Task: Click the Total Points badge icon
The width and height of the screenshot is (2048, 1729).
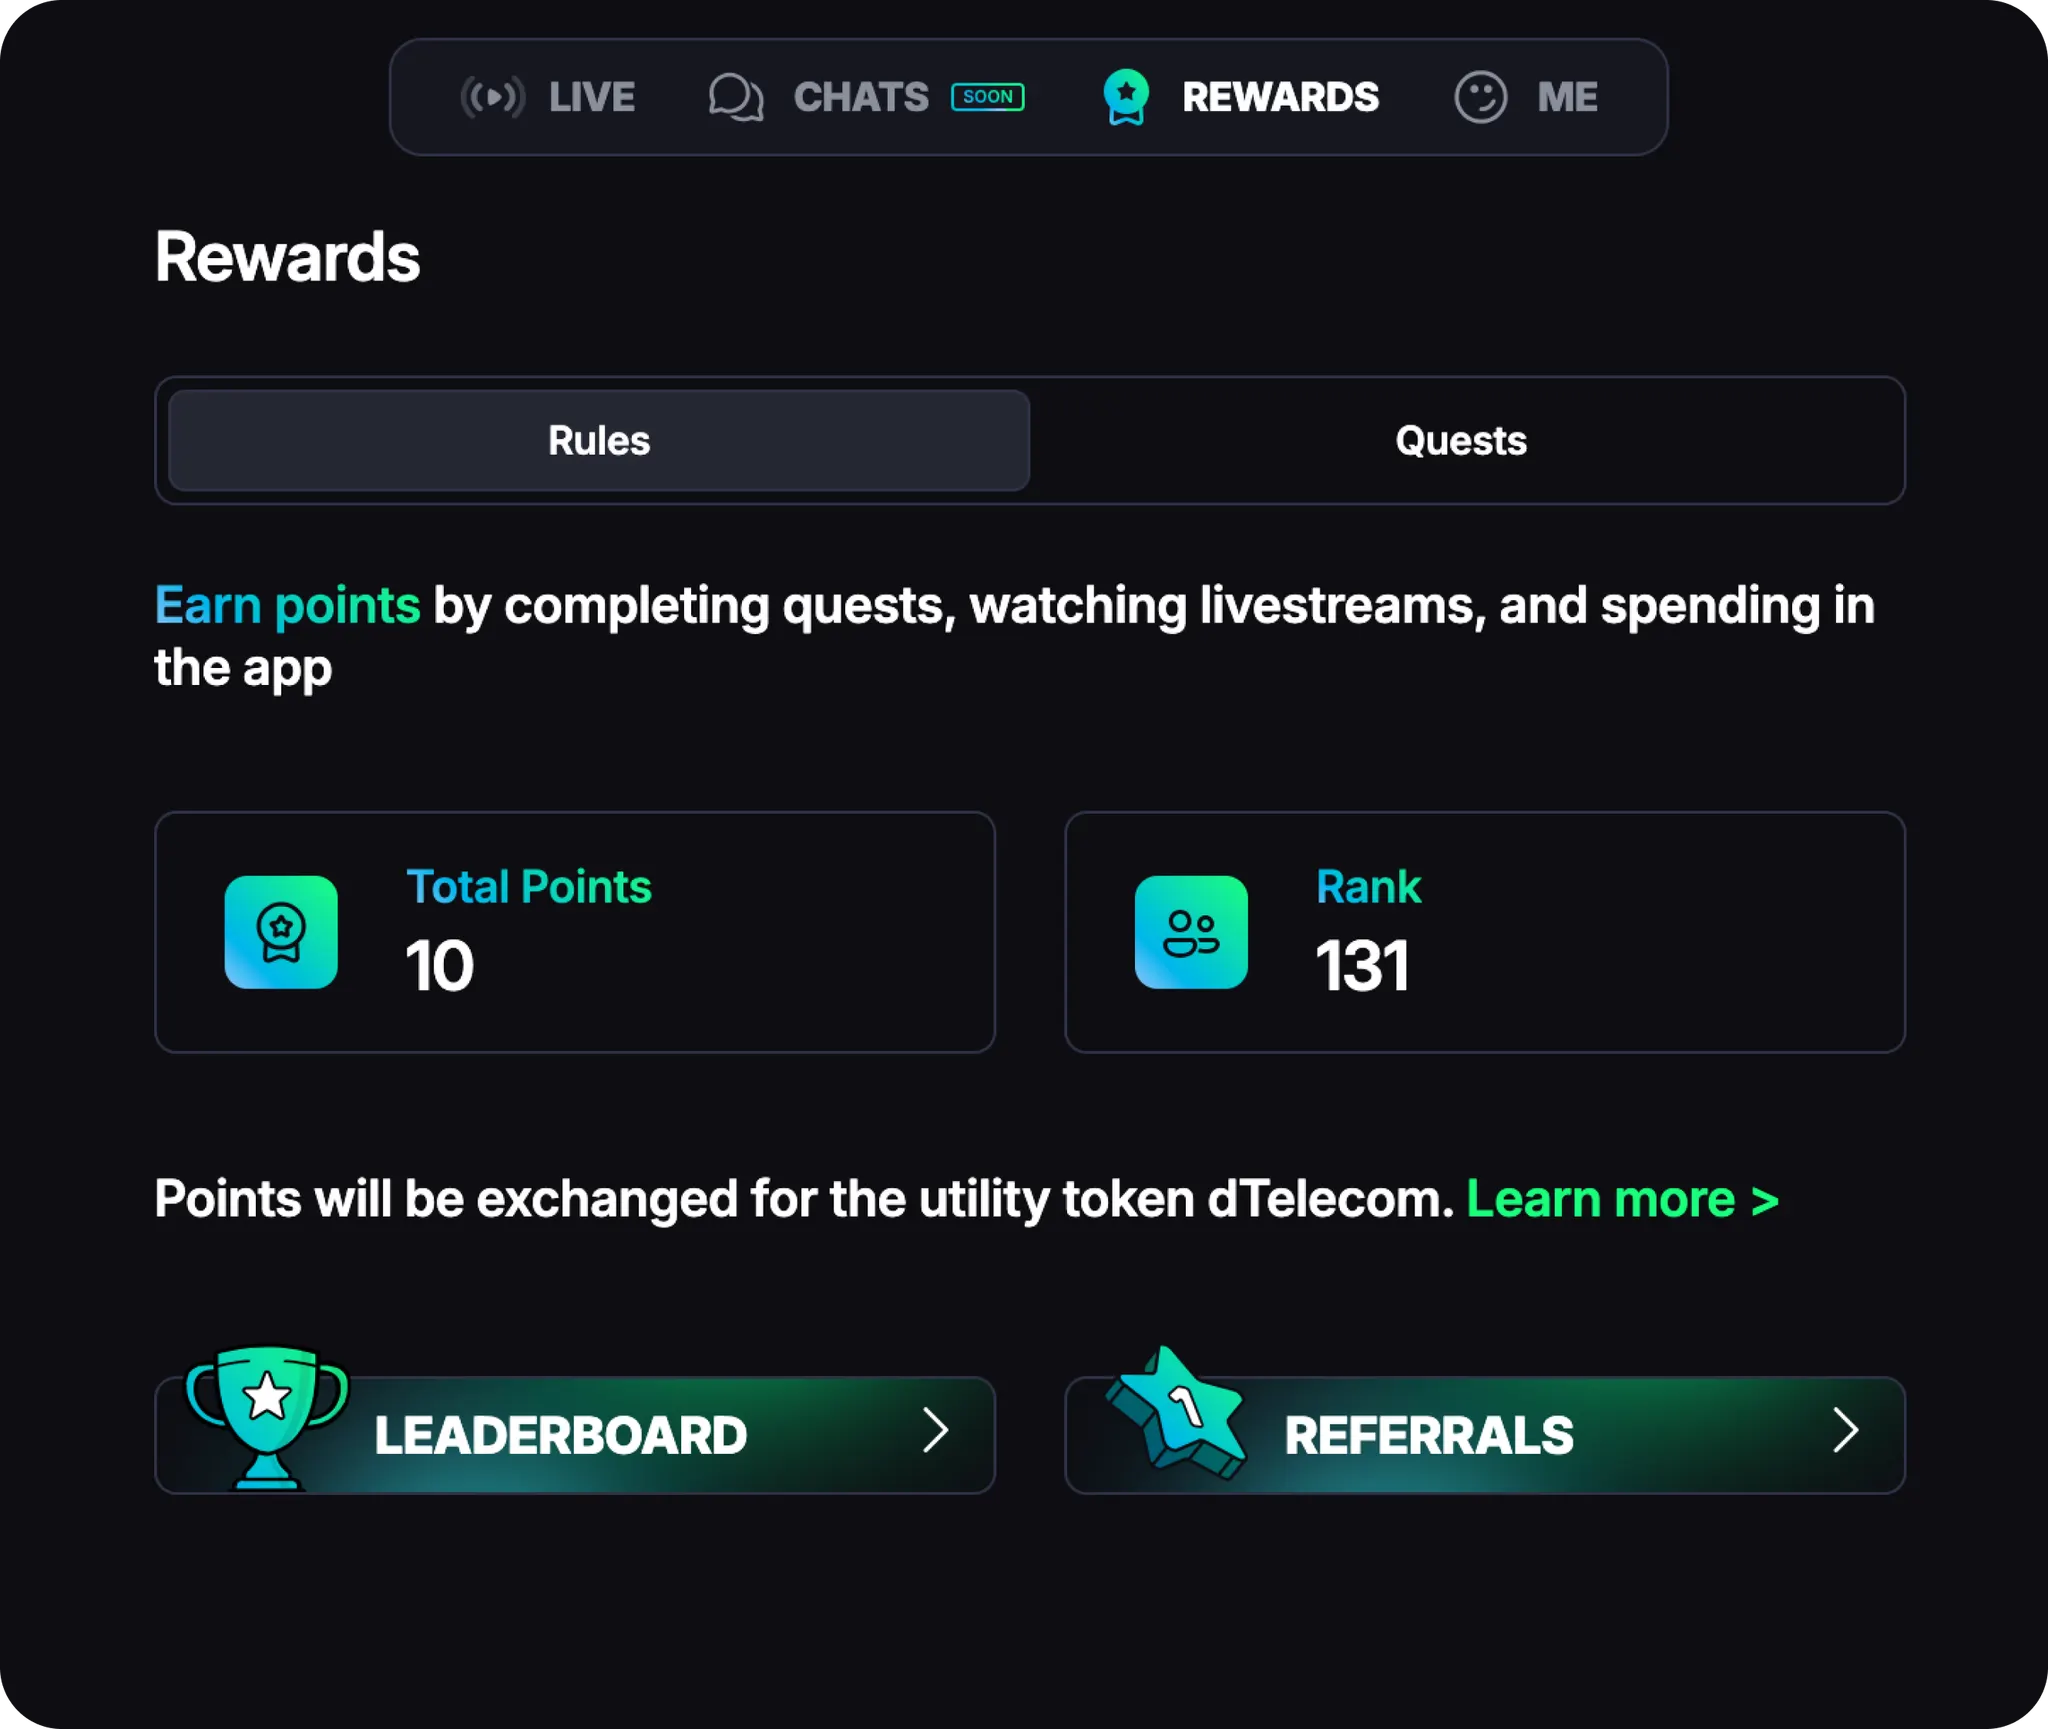Action: 281,932
